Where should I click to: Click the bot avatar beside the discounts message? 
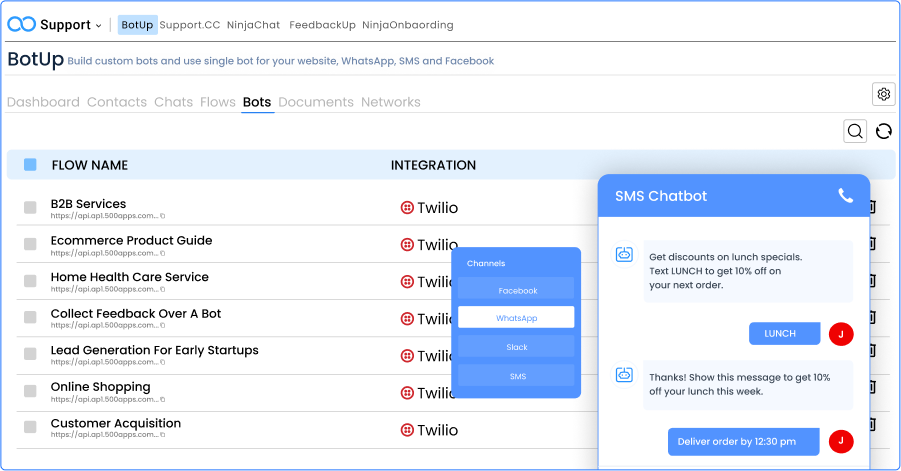(624, 254)
